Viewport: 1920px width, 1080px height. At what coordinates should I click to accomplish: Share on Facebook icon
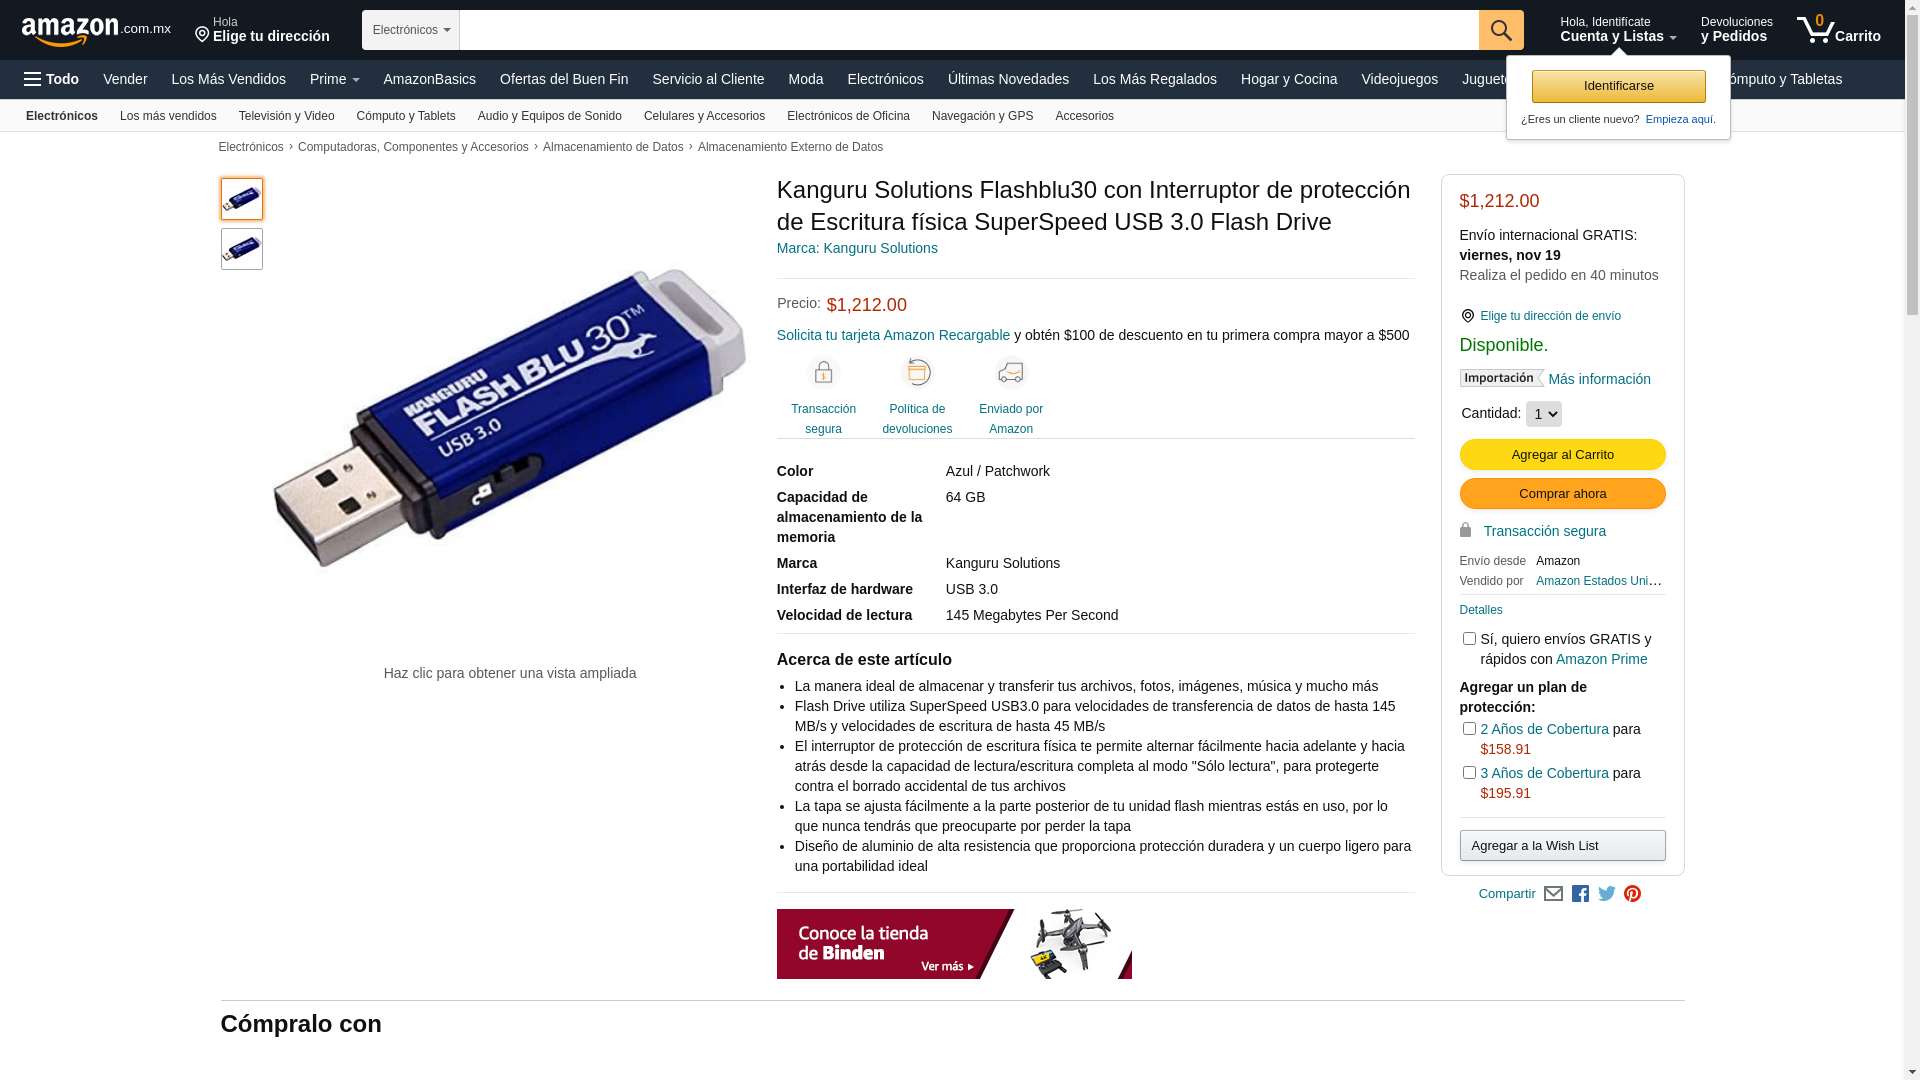point(1580,894)
